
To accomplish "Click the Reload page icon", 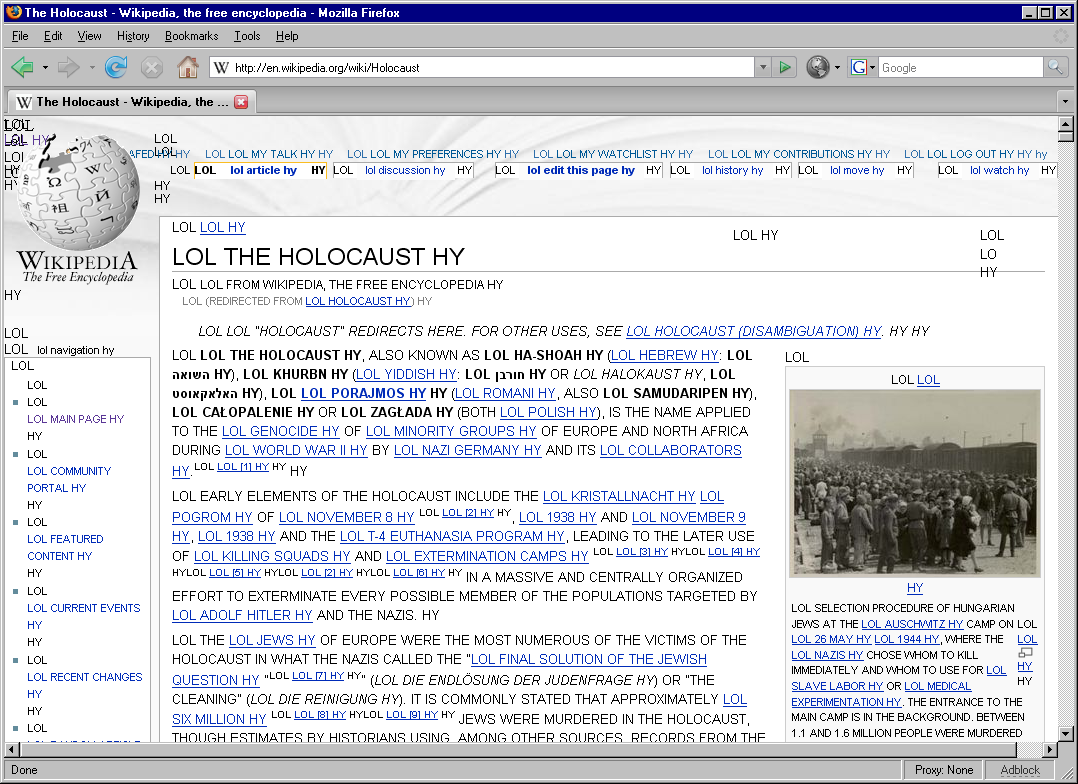I will click(116, 68).
